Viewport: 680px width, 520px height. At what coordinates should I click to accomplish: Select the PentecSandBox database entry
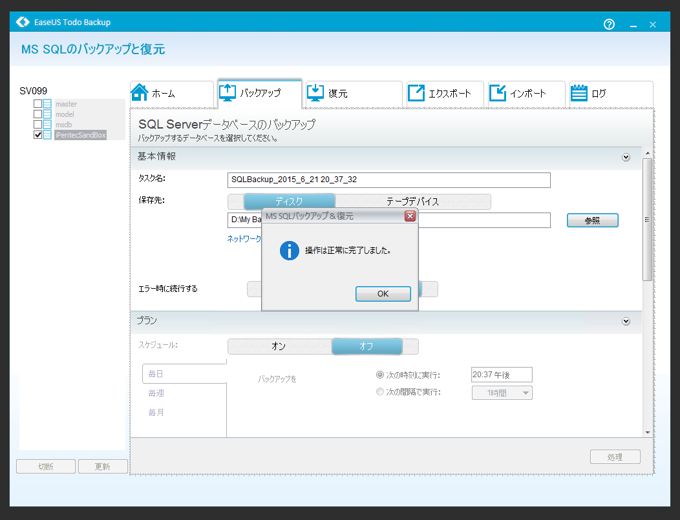[x=81, y=135]
